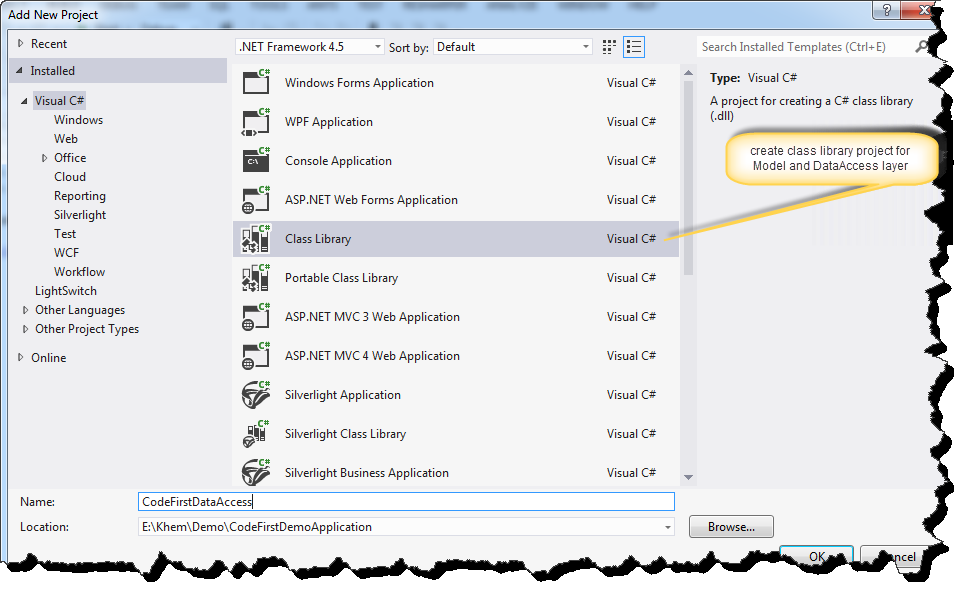
Task: Click the ASP.NET Web Forms Application icon
Action: 256,199
